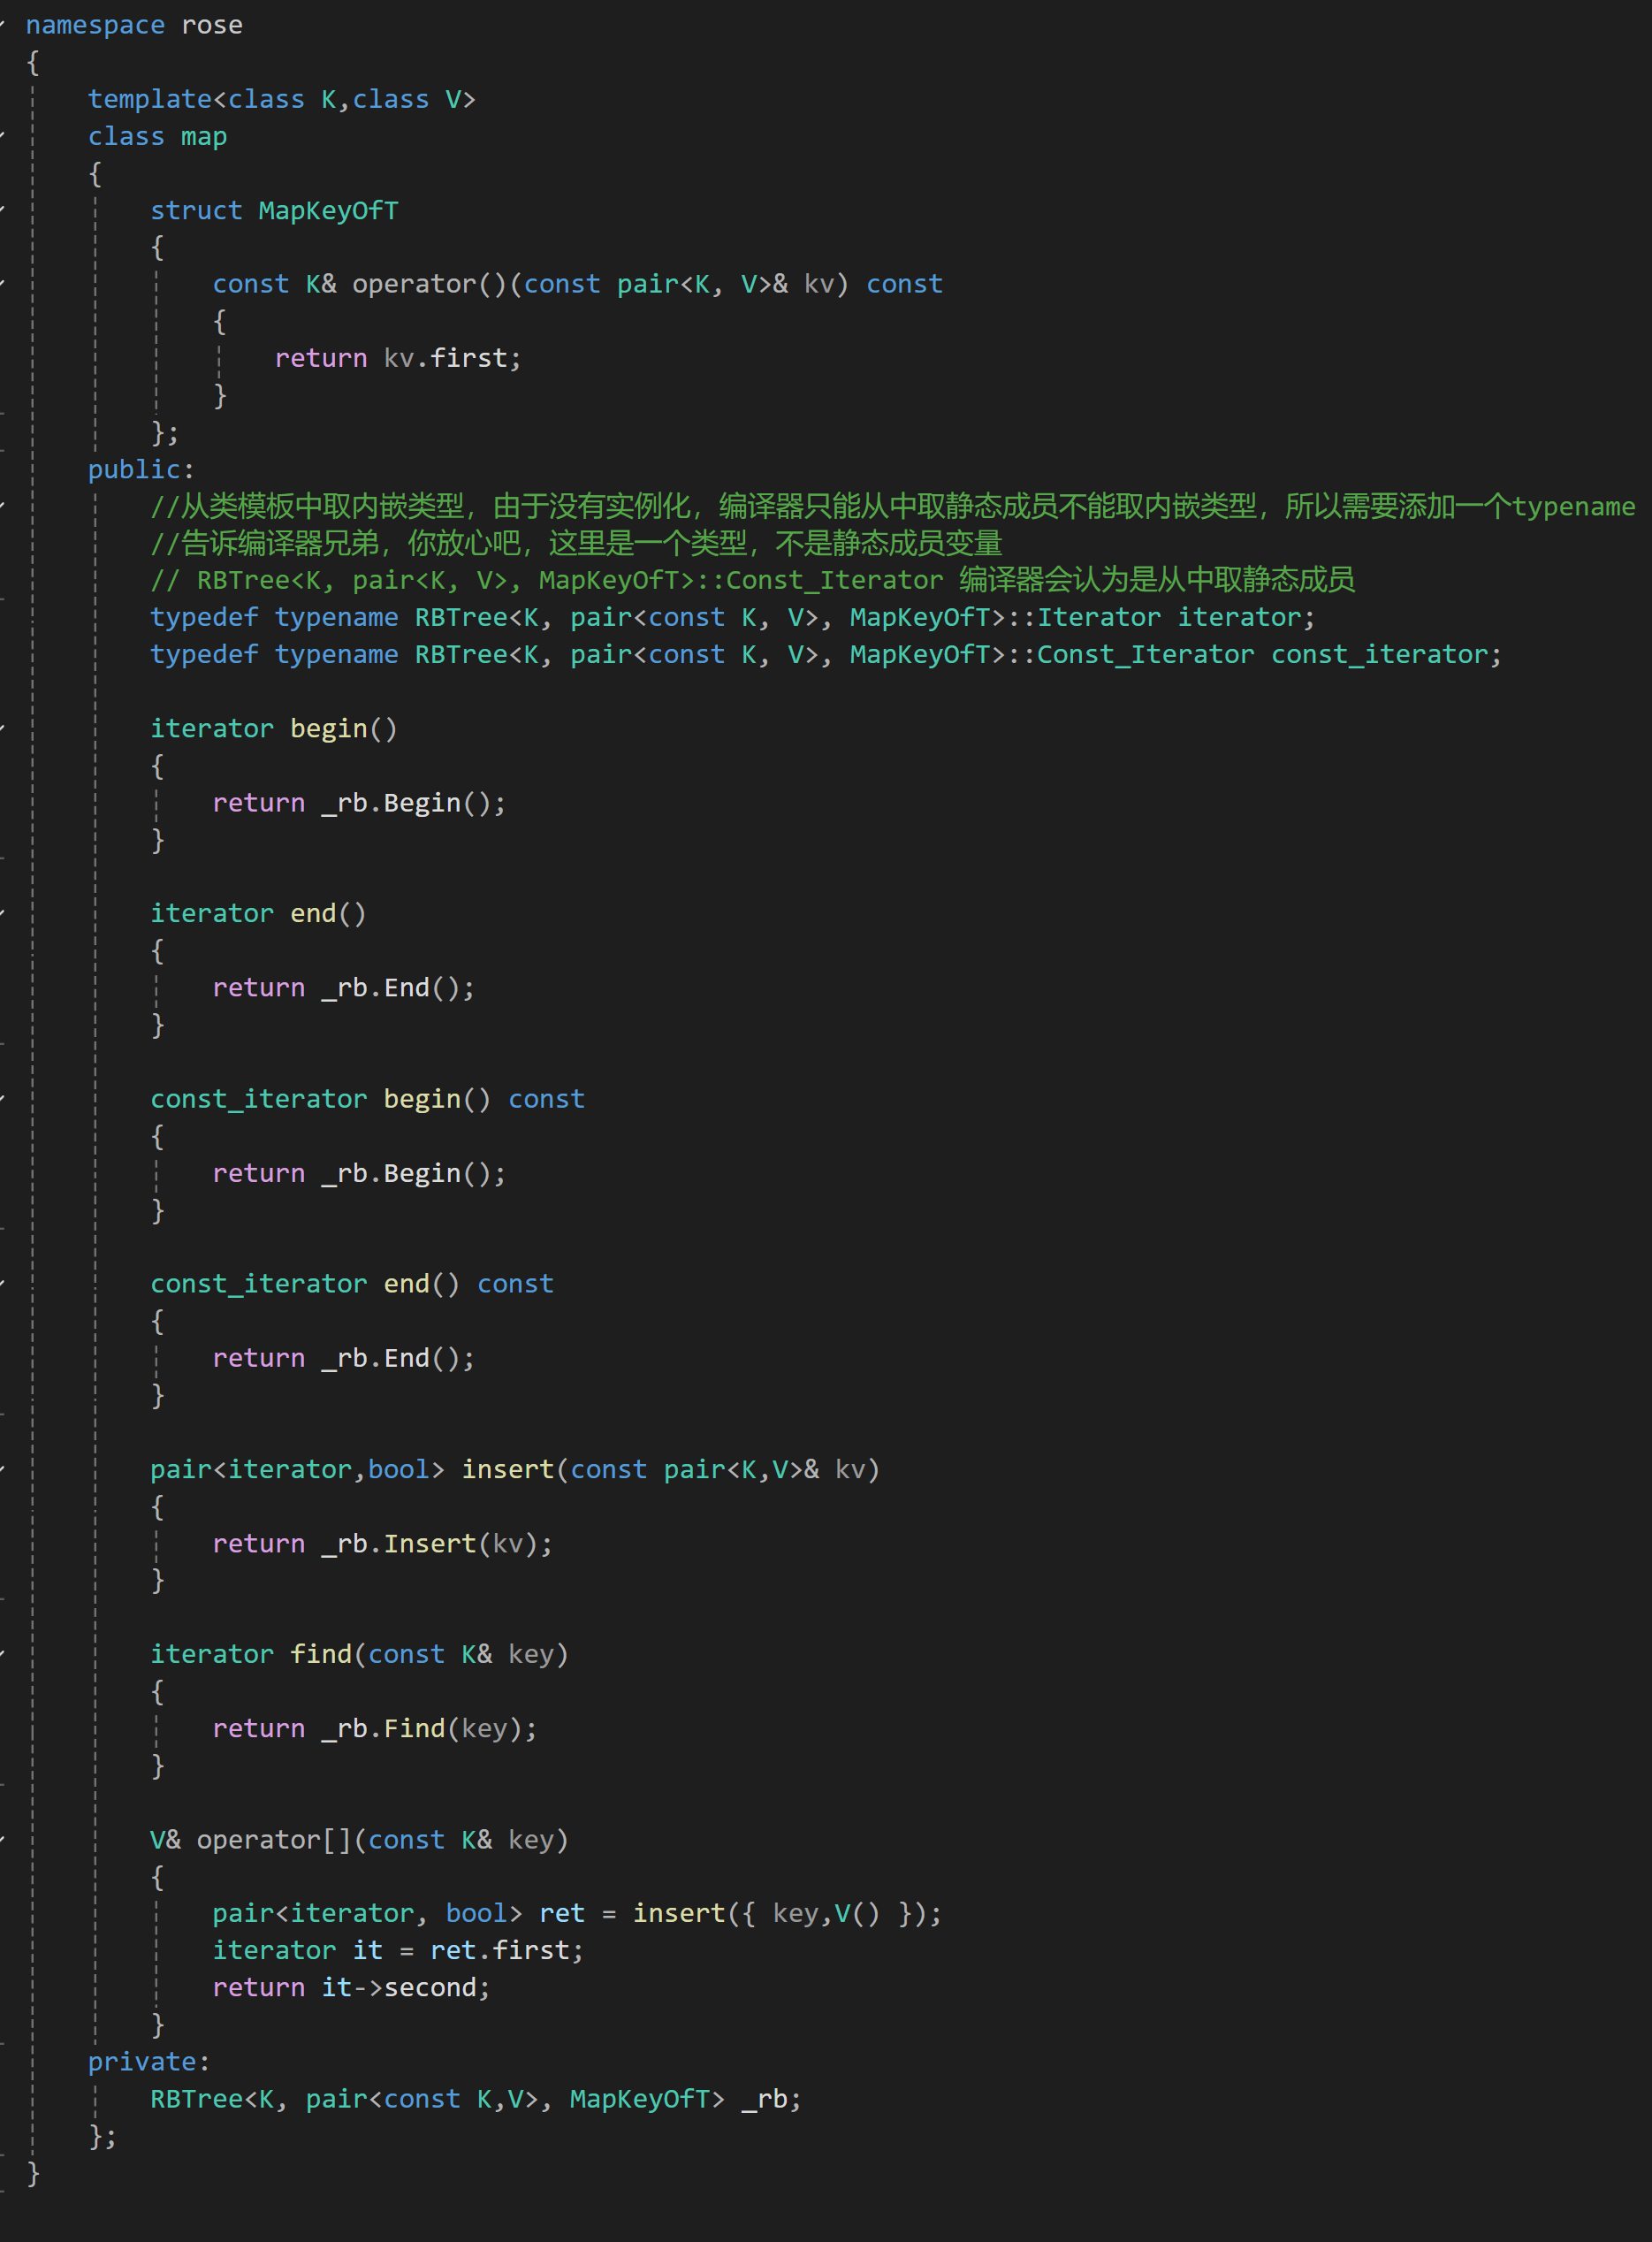1652x2242 pixels.
Task: Click the typedef line ending 'Iterator iterator;'
Action: click(x=732, y=617)
